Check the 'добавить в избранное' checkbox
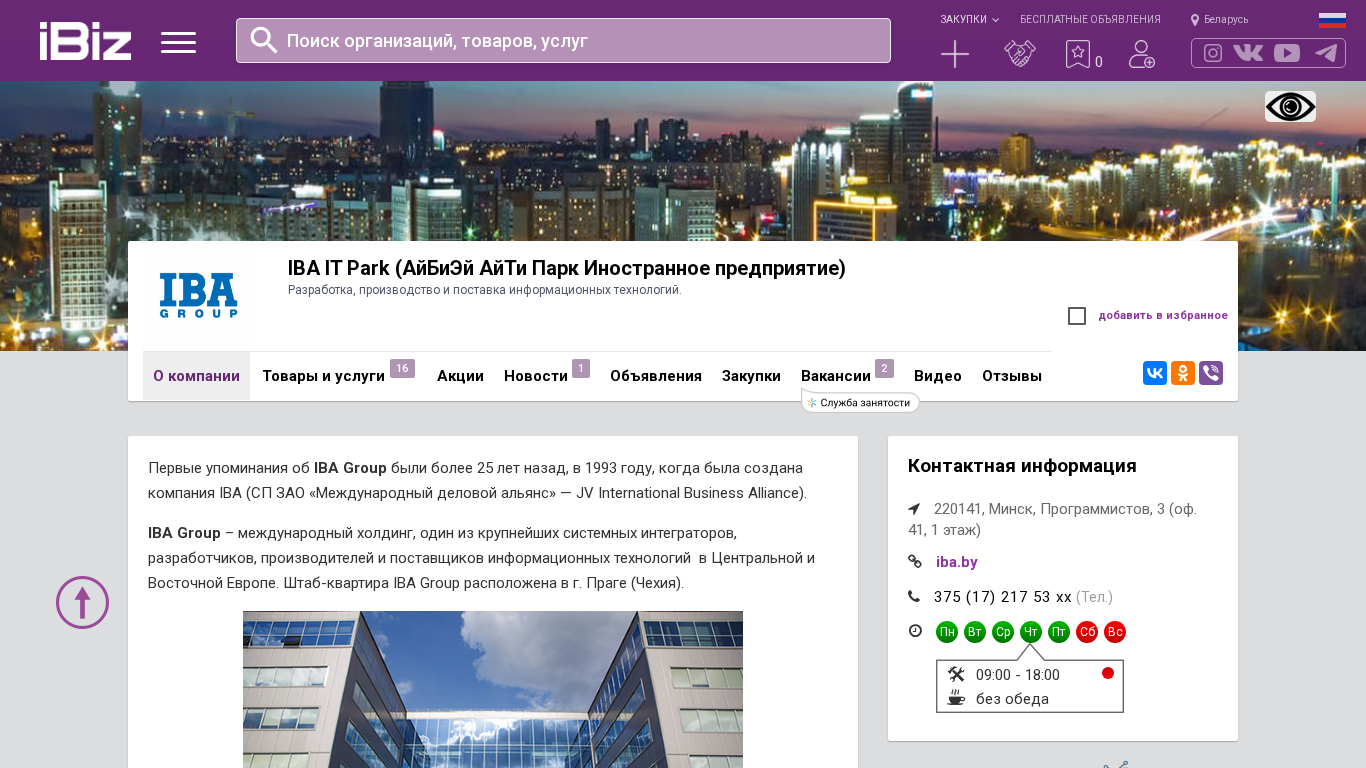 coord(1077,316)
